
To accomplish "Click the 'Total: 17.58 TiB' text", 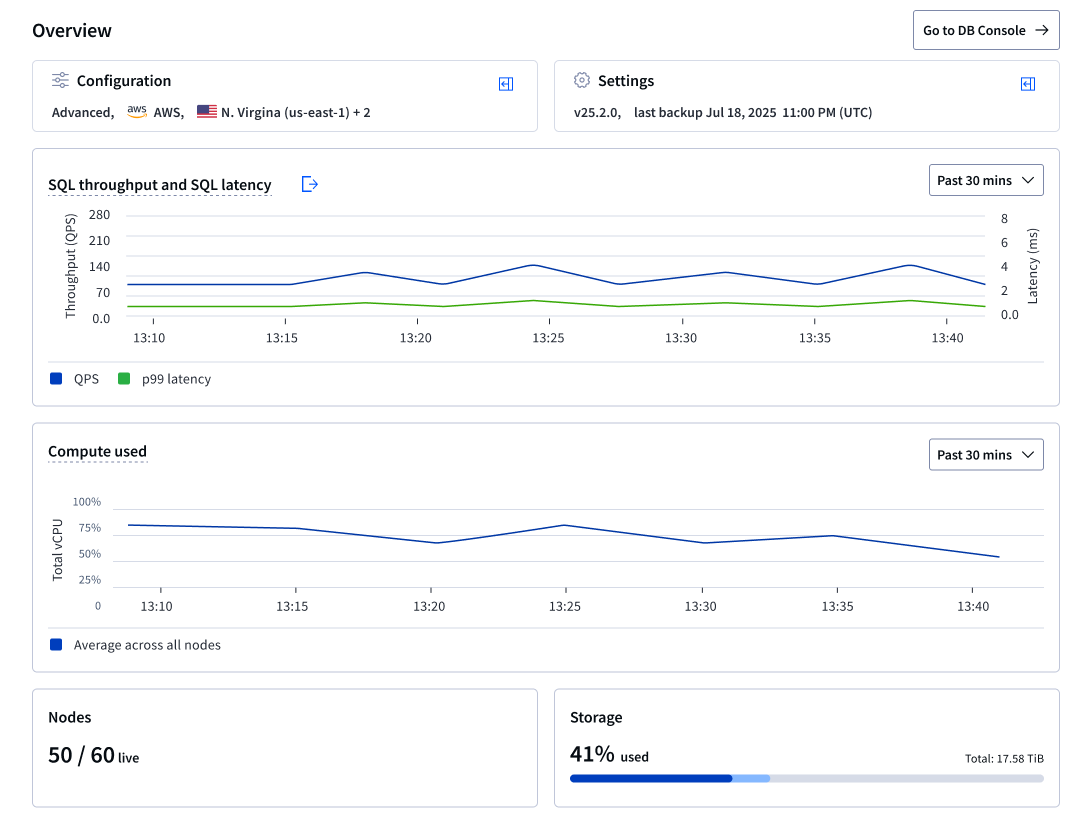I will pos(1004,759).
